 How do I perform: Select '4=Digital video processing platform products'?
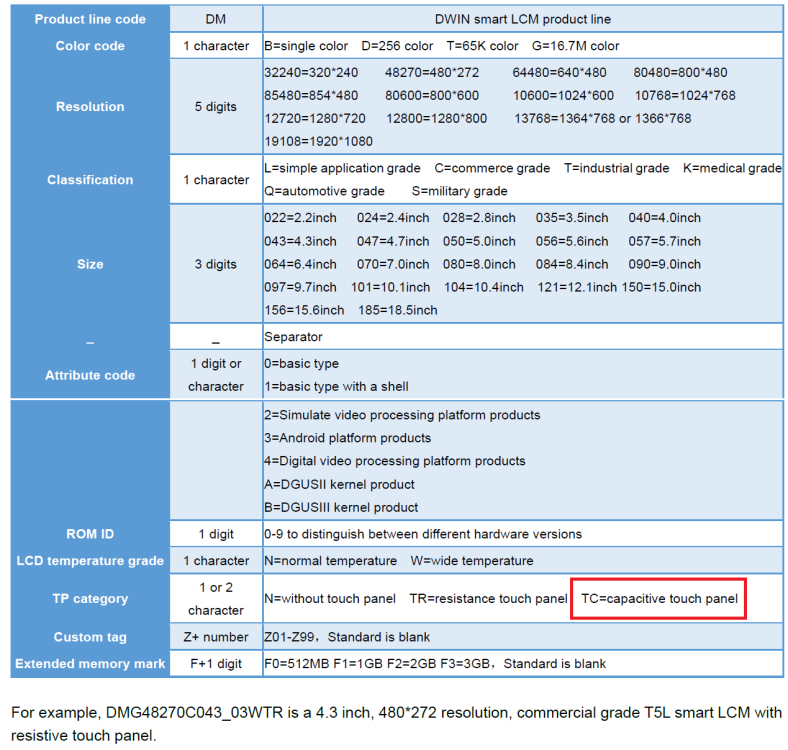[395, 461]
